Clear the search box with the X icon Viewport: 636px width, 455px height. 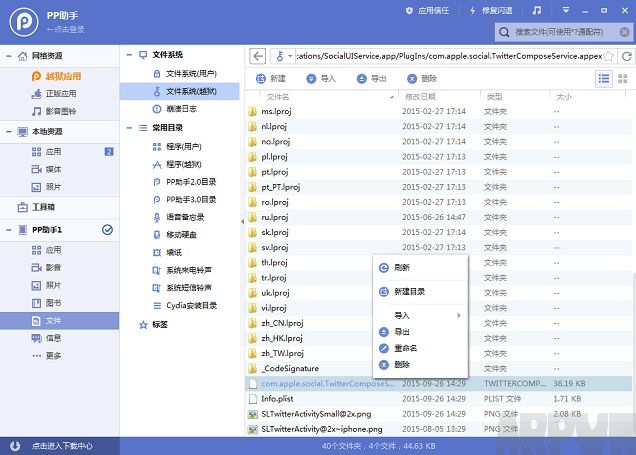pyautogui.click(x=625, y=32)
